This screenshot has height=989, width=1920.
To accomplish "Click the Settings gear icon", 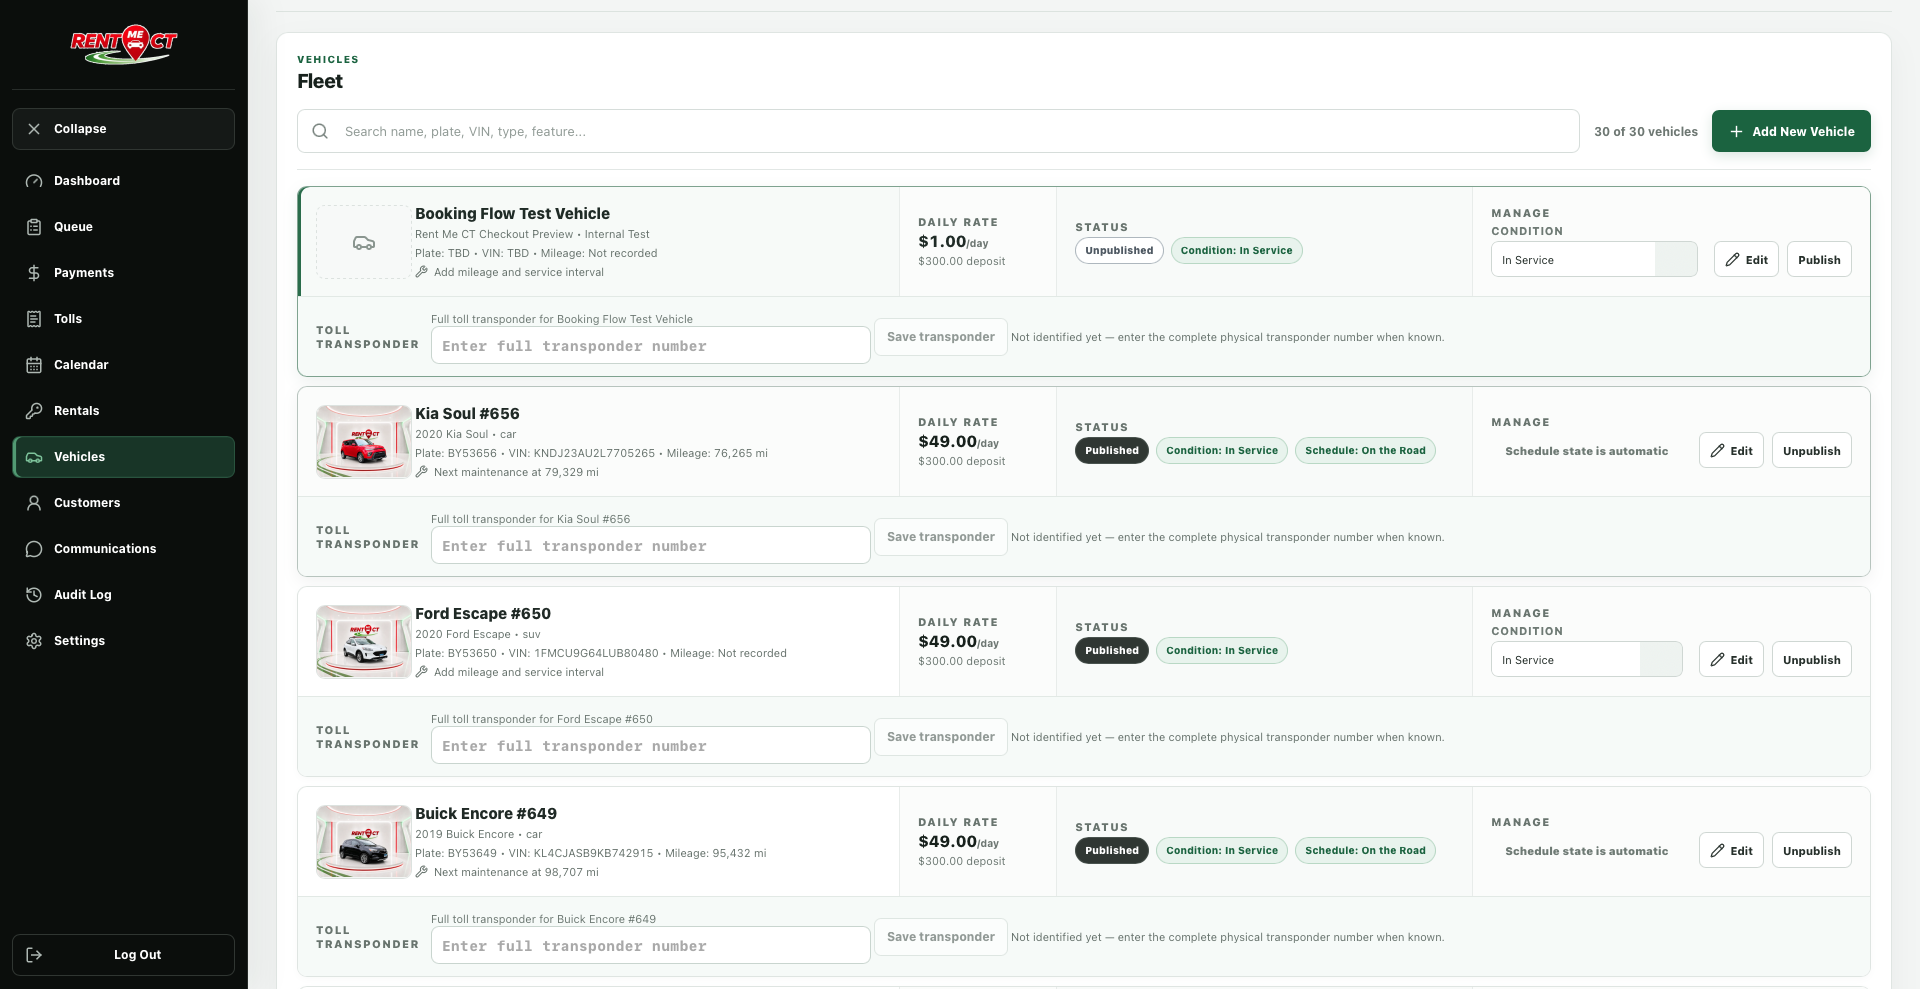I will (34, 641).
